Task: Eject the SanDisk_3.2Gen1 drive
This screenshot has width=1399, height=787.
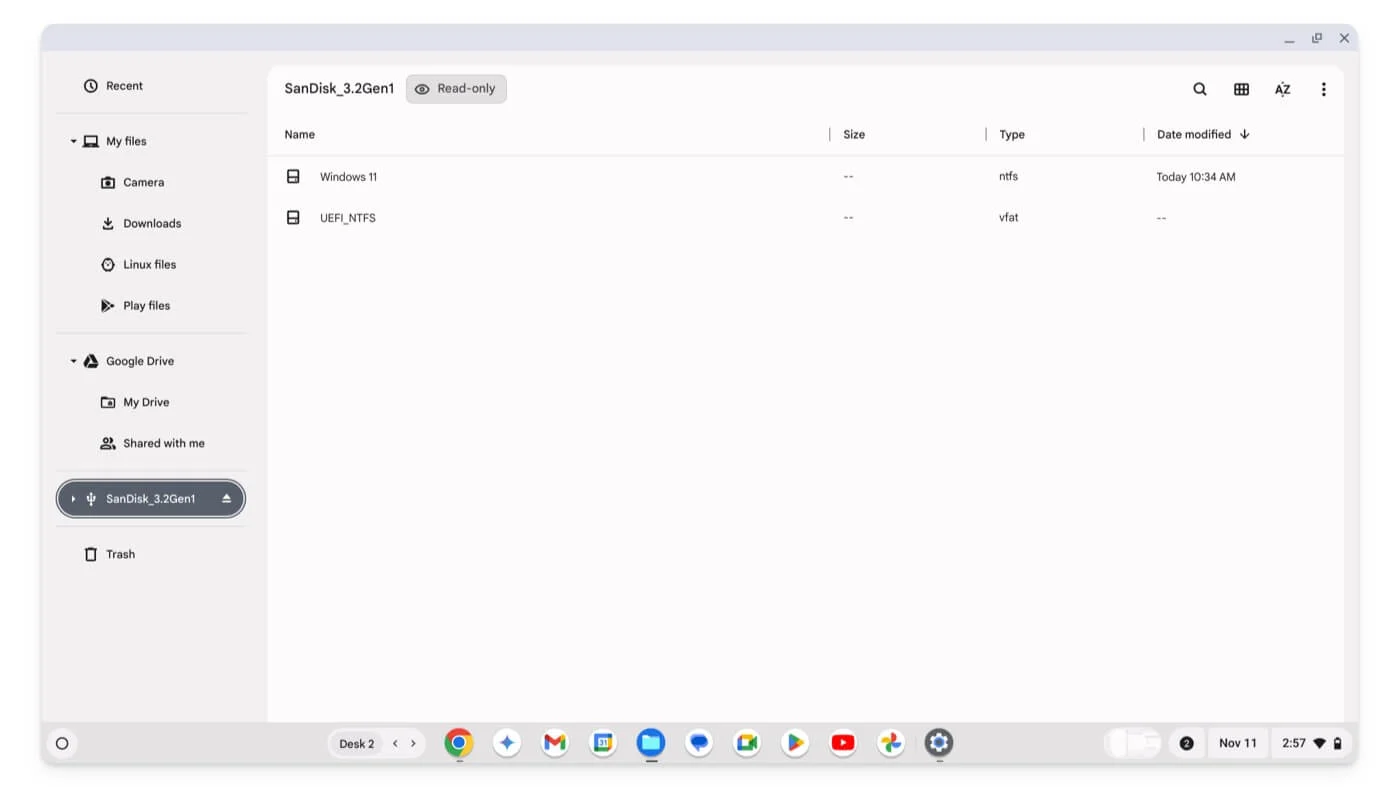Action: tap(226, 499)
